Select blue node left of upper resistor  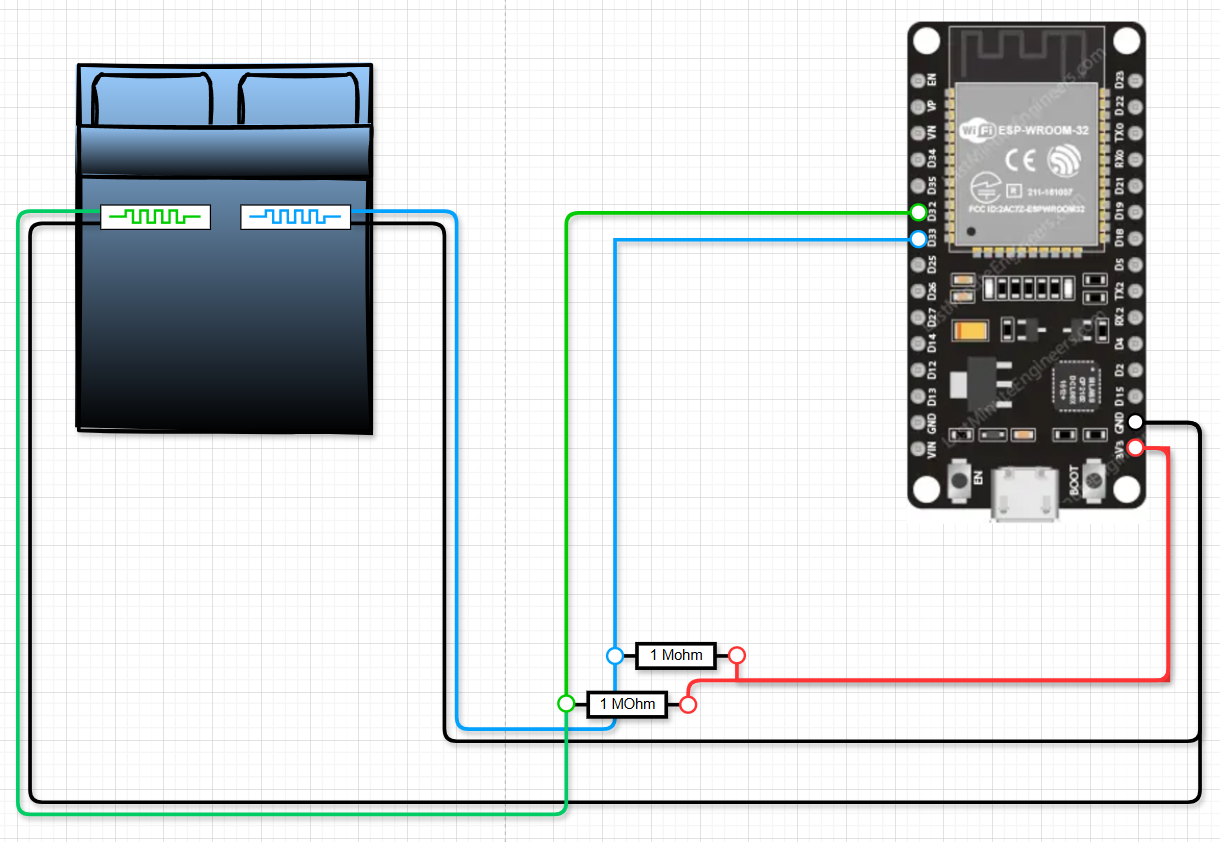click(615, 656)
